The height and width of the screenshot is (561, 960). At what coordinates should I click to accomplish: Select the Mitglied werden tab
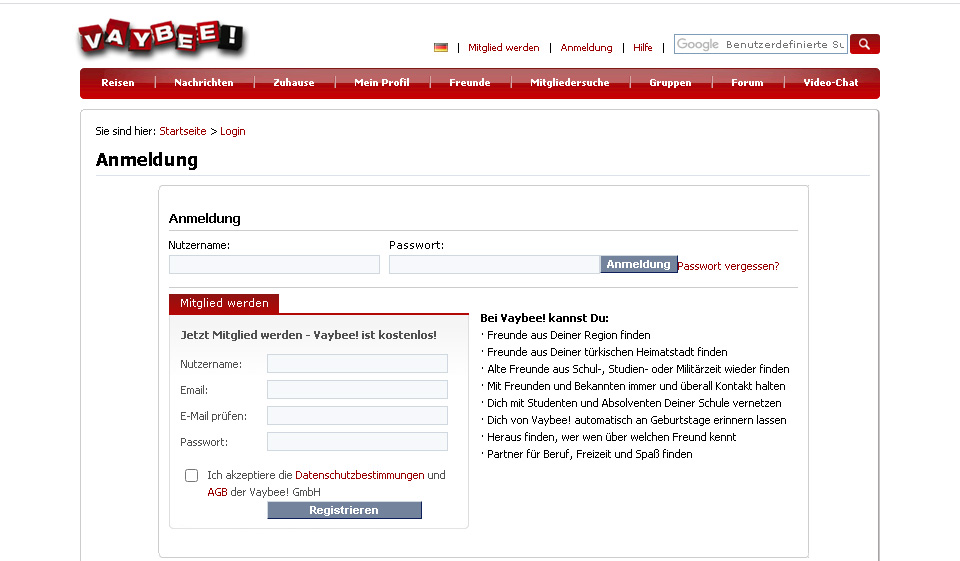pyautogui.click(x=224, y=303)
